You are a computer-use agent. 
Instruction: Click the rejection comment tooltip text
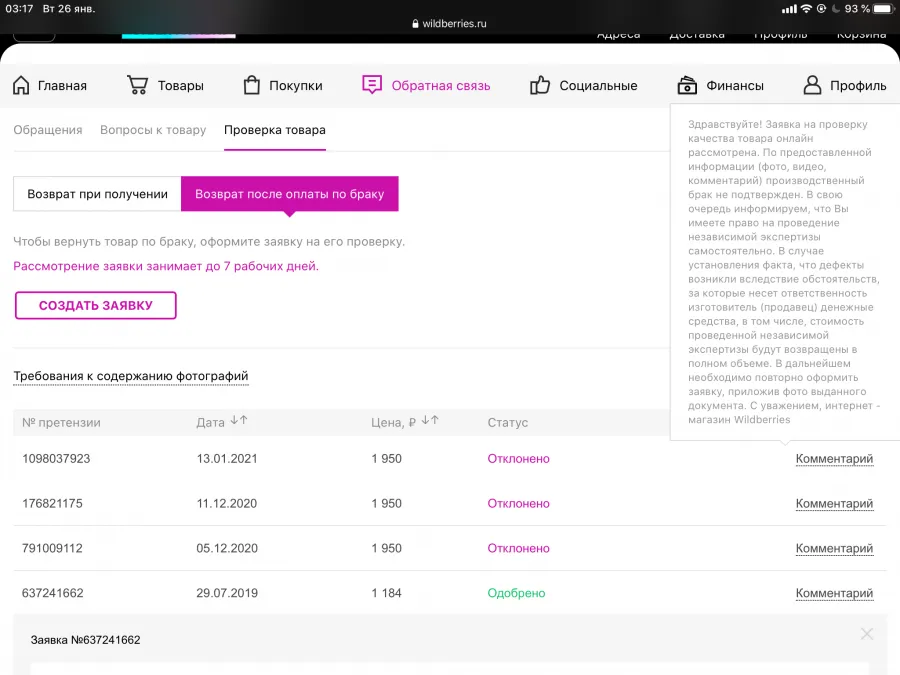783,271
